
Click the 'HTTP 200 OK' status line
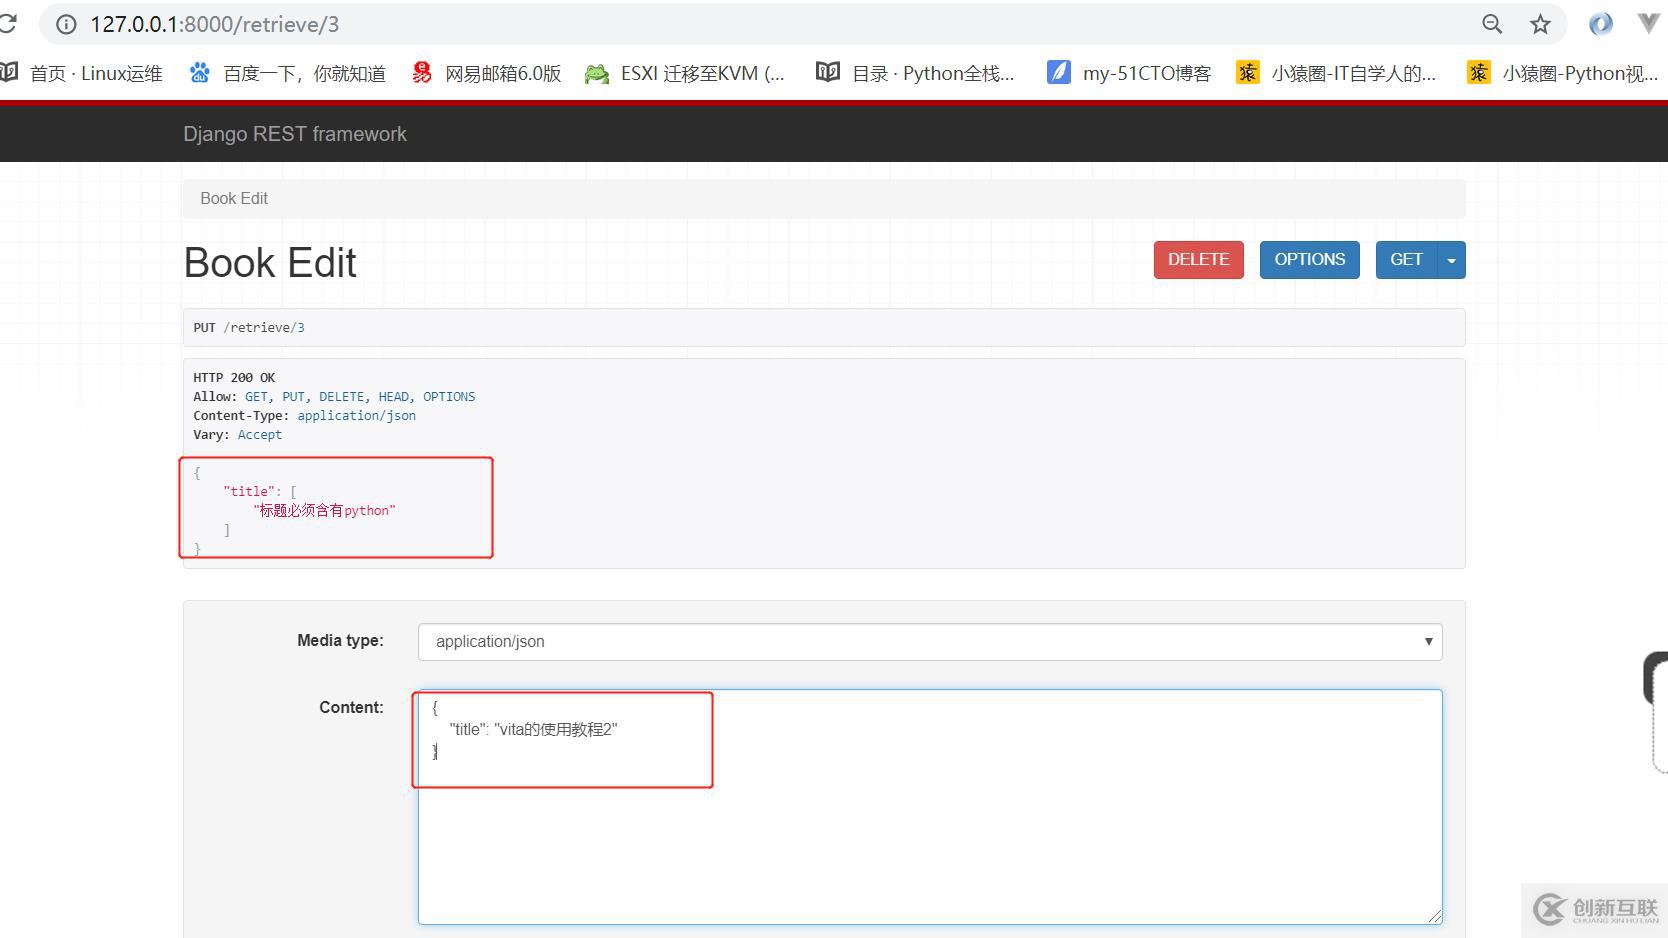[x=234, y=378]
